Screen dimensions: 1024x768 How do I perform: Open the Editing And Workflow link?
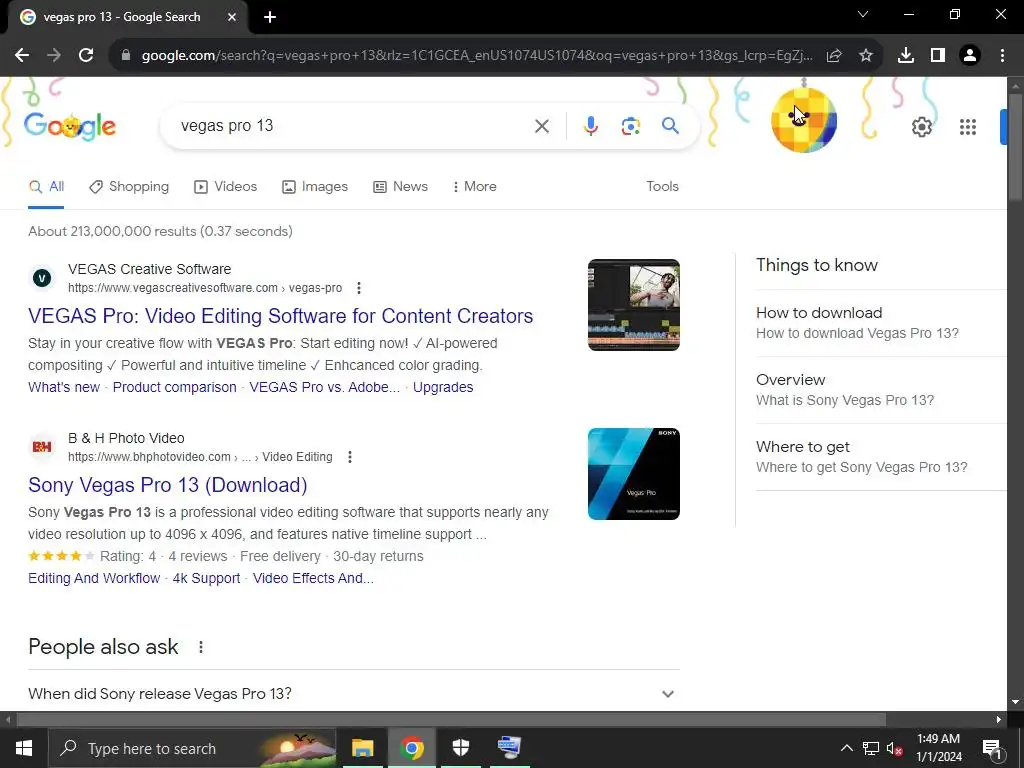94,579
